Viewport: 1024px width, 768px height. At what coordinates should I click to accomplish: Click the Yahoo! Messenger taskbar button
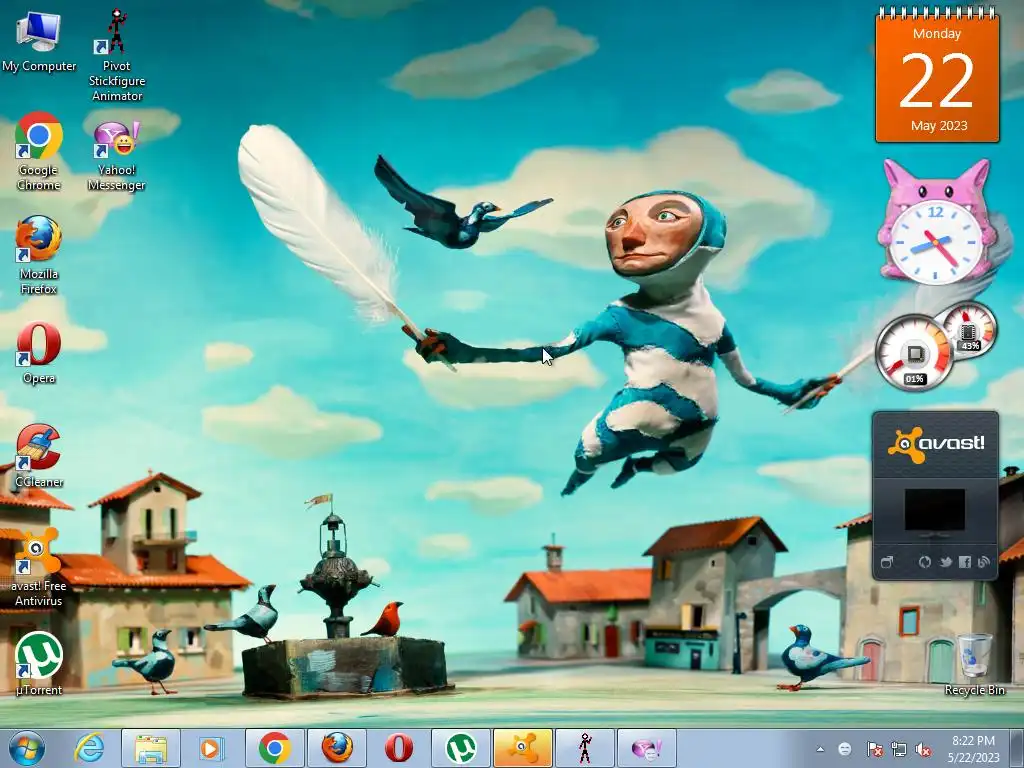[647, 748]
